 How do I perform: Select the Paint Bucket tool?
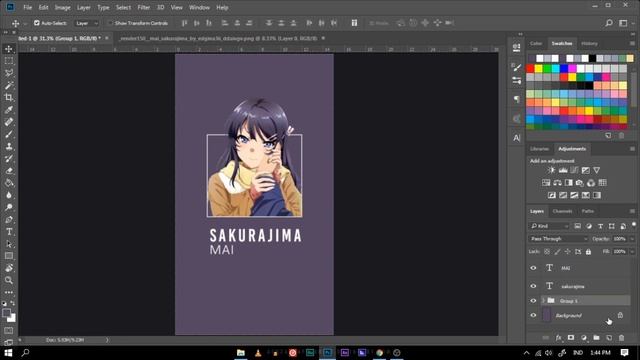[x=9, y=183]
